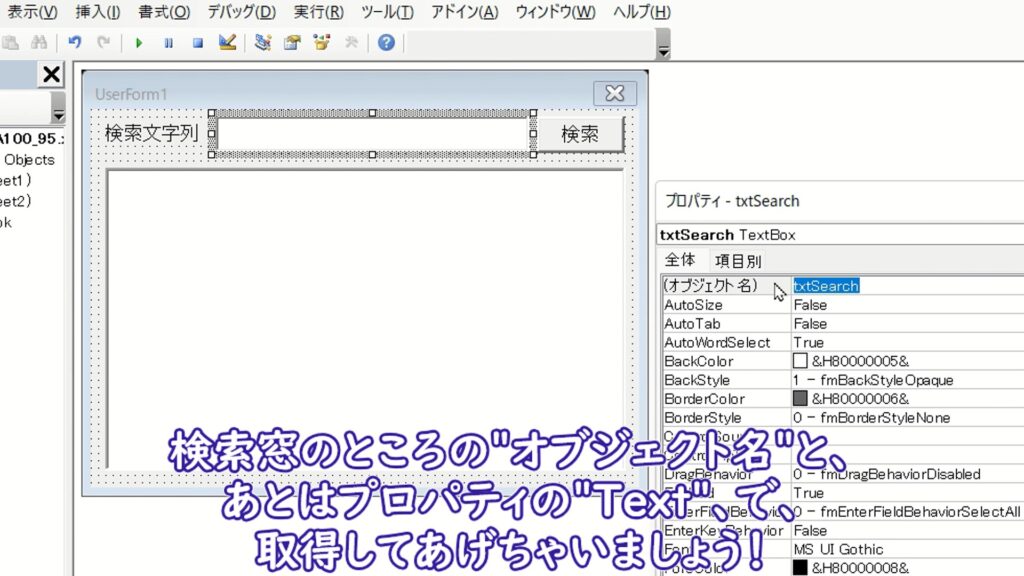Toggle Design Mode icon in the toolbar

coord(227,43)
